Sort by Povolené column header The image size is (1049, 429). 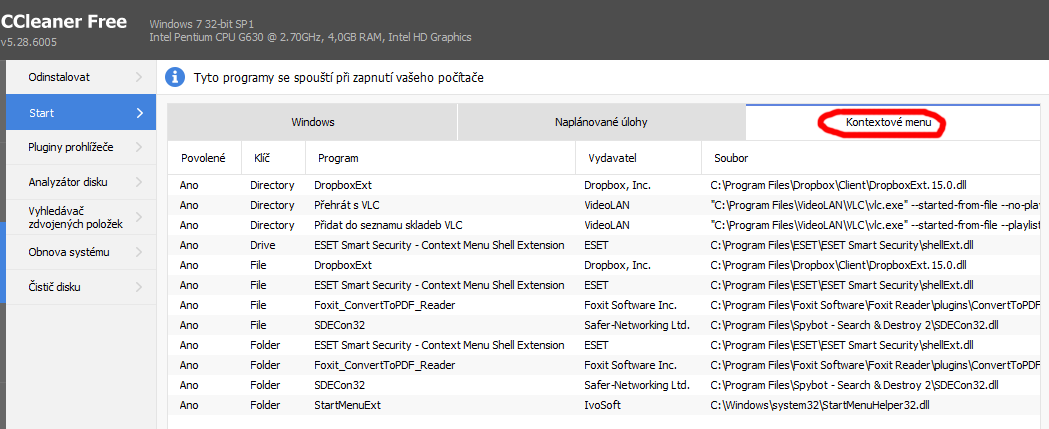(x=203, y=158)
